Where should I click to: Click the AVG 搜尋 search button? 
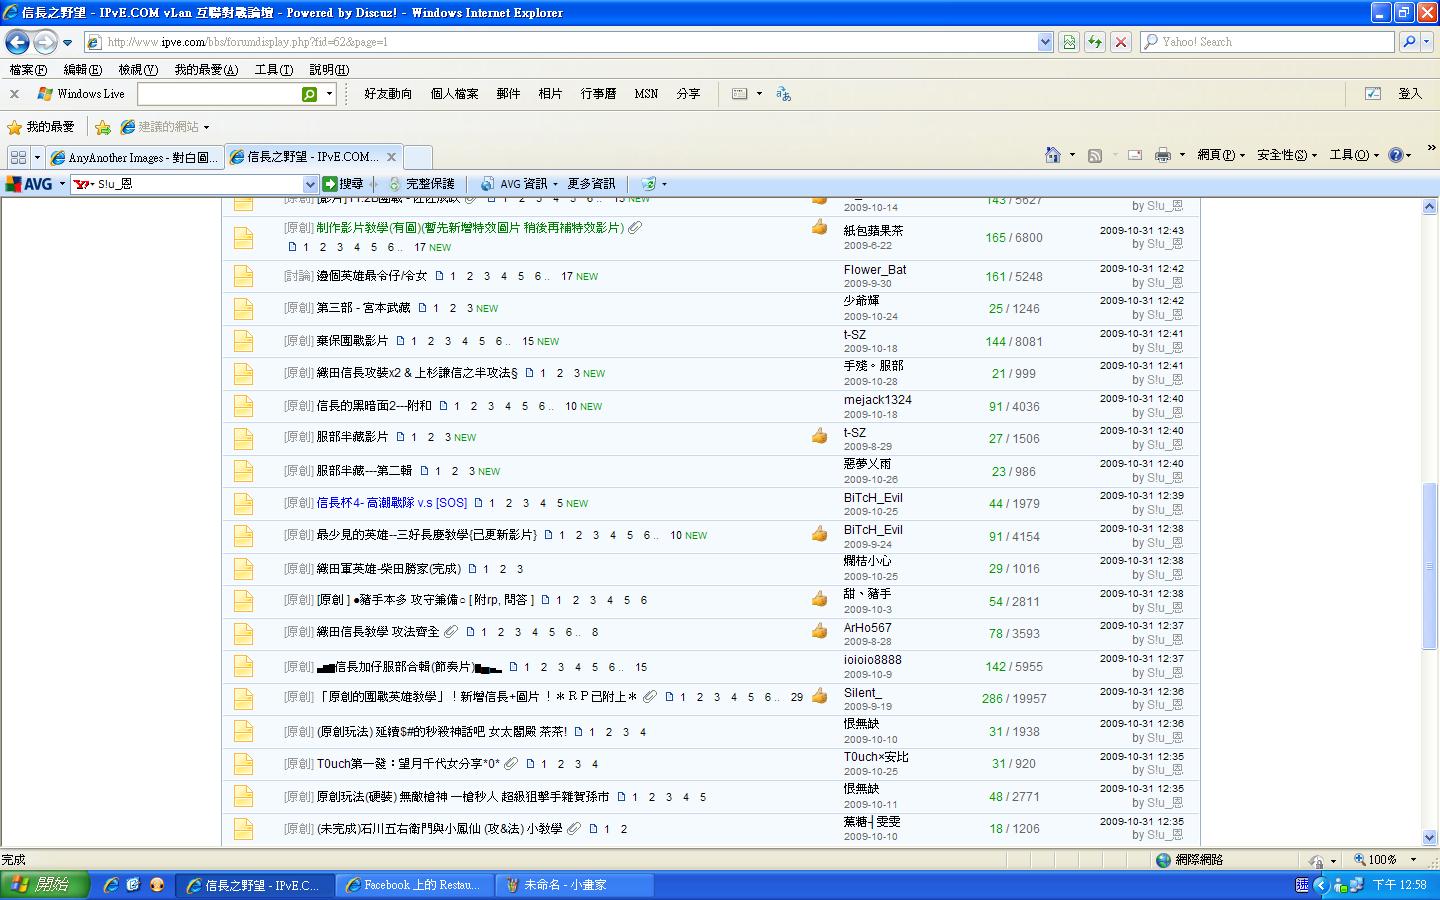click(x=343, y=184)
